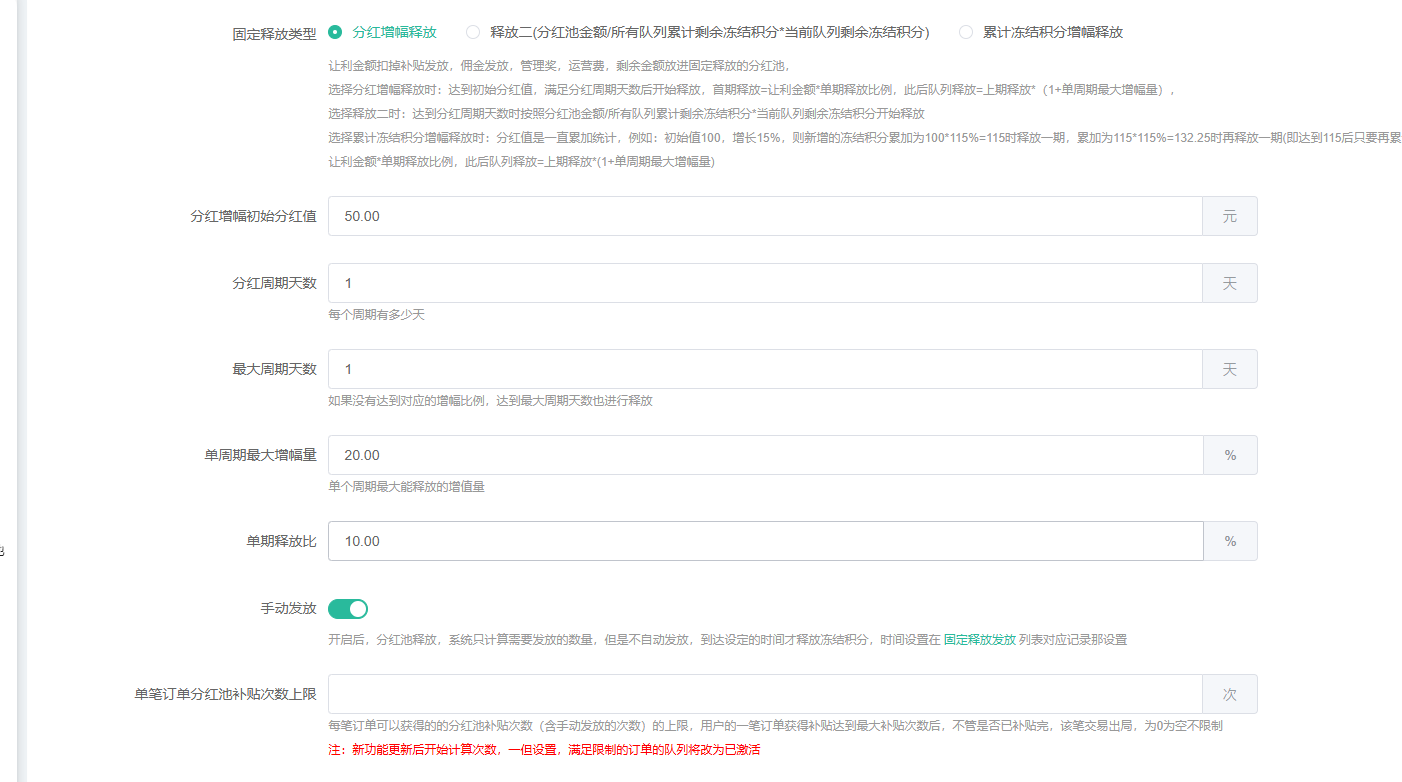Click the 天 suffix beside 分红周期天数
1402x782 pixels.
pyautogui.click(x=1229, y=283)
